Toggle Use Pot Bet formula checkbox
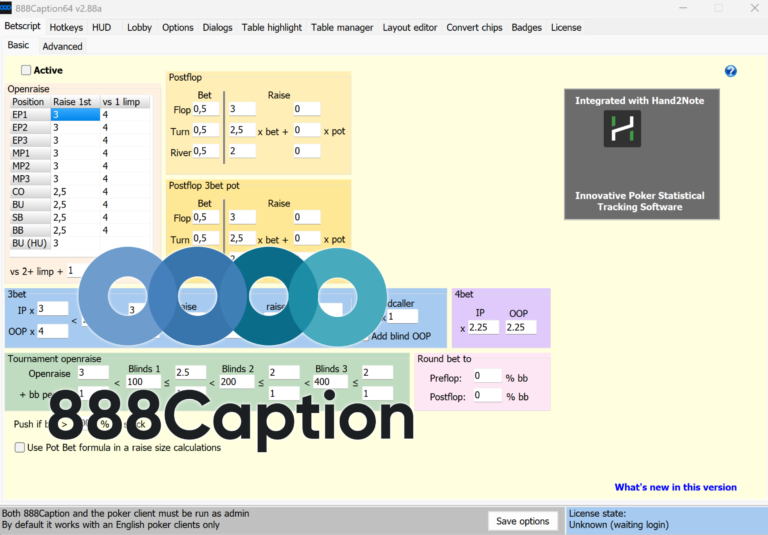The height and width of the screenshot is (535, 768). 20,447
